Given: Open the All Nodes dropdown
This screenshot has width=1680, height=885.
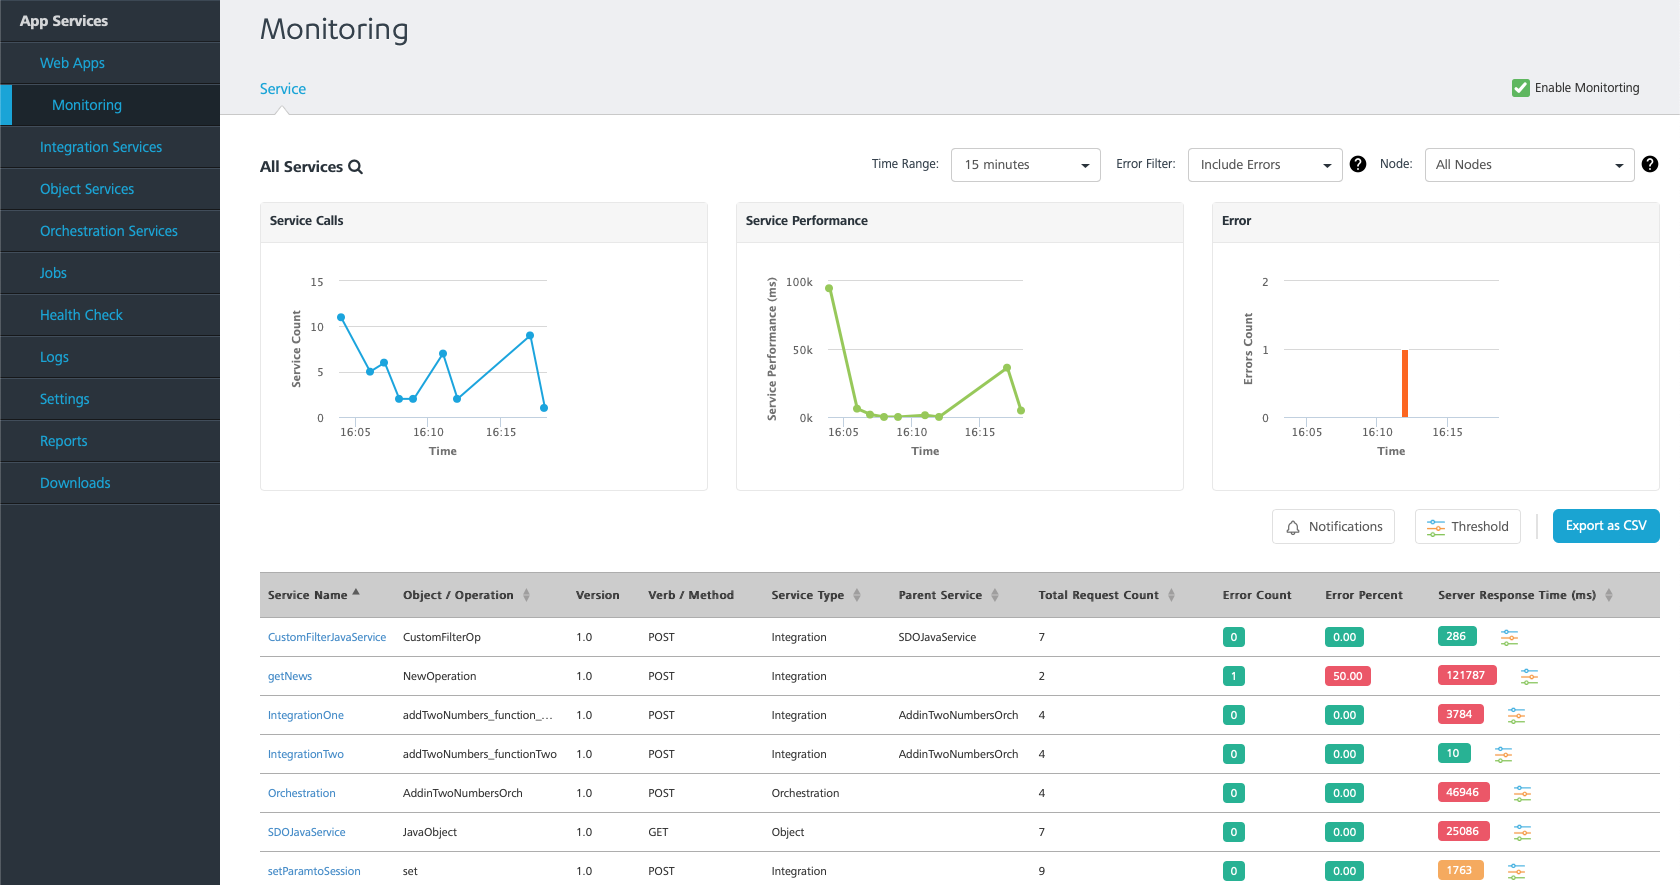Looking at the screenshot, I should [1529, 165].
